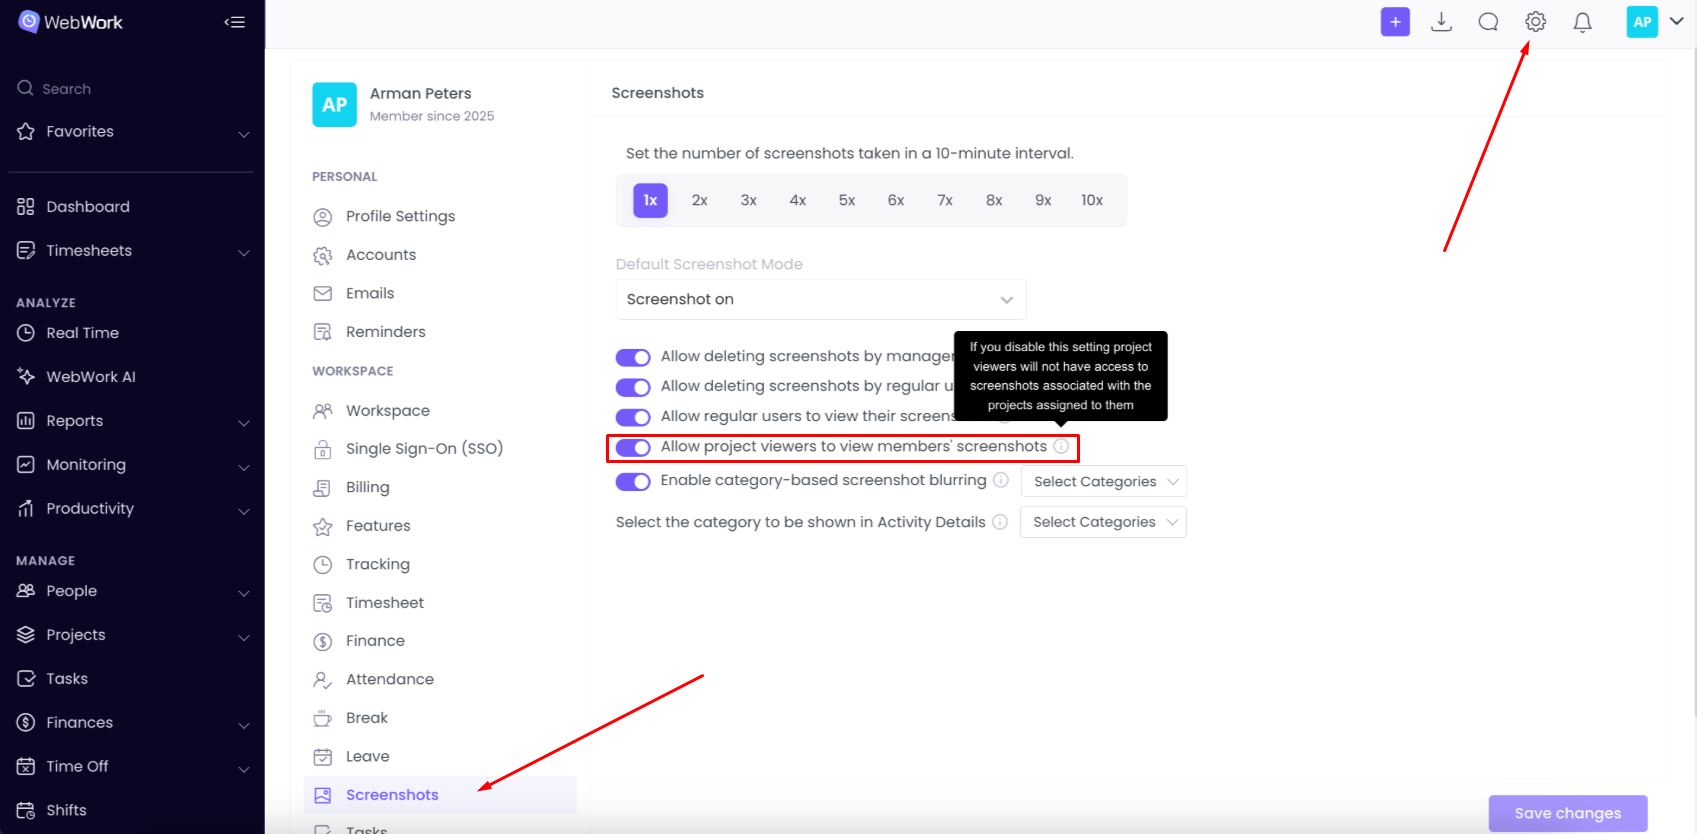The image size is (1697, 834).
Task: Click info icon beside Activity Details category
Action: [x=999, y=522]
